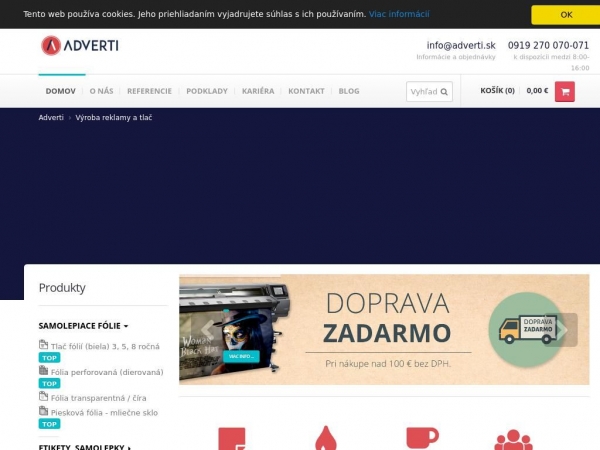
Task: Open the Kariéra menu item
Action: [258, 91]
